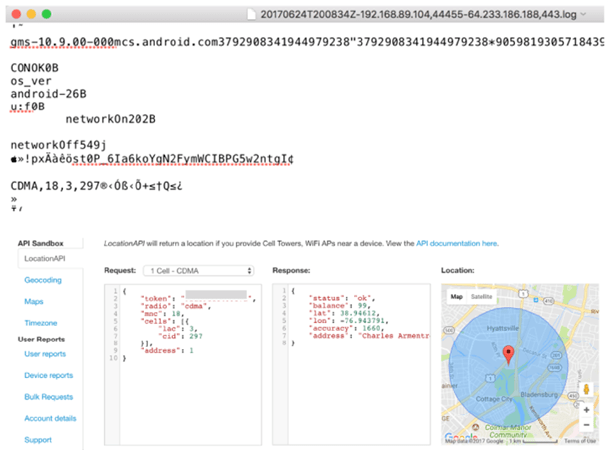609x450 pixels.
Task: Open the Timezone sidebar link
Action: [41, 323]
